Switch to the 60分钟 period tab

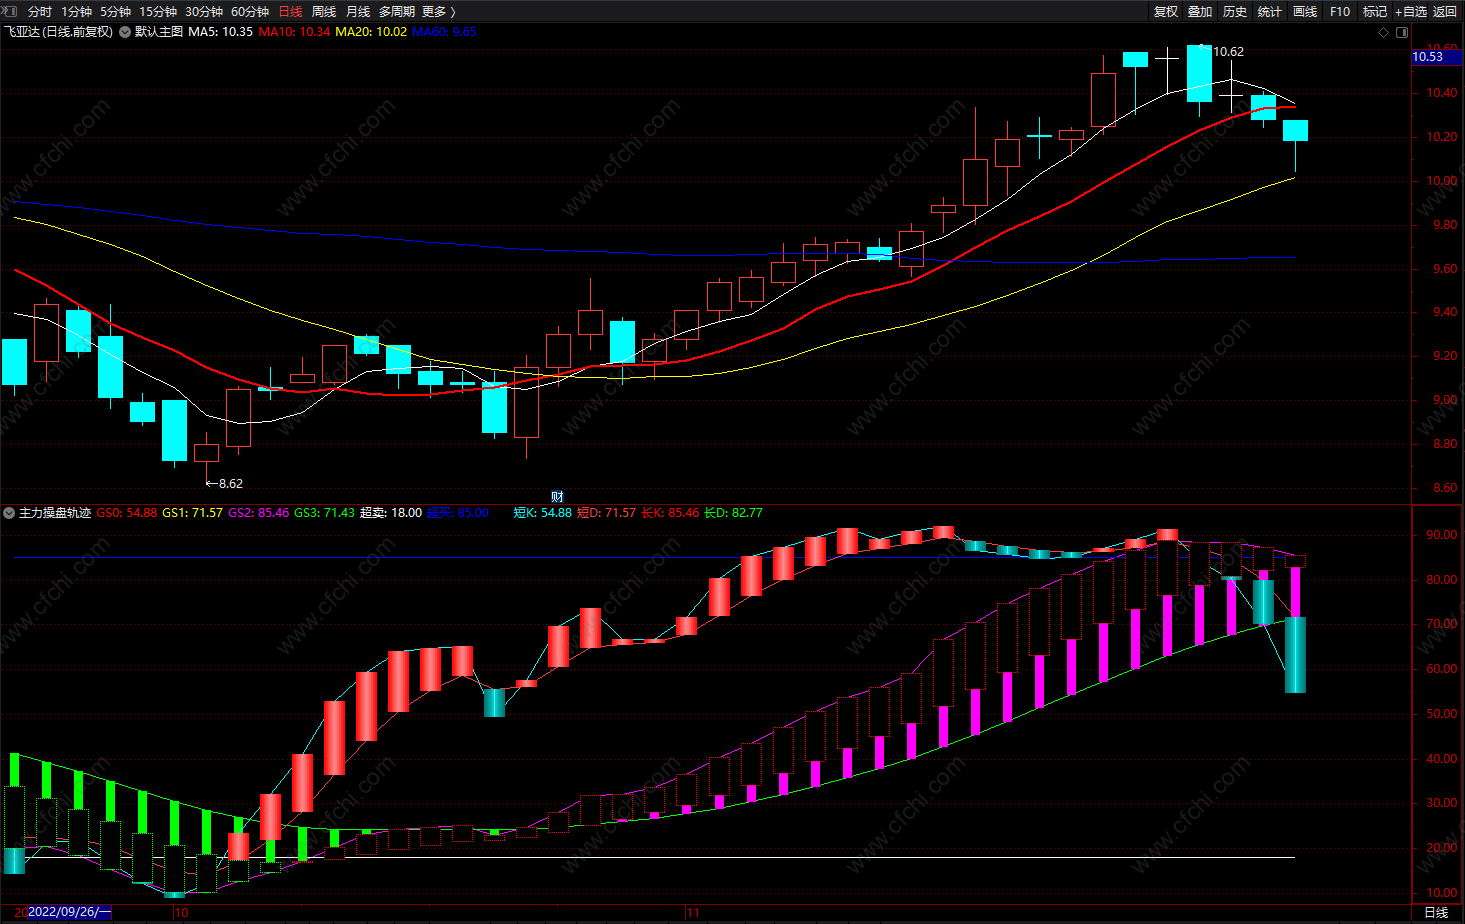point(250,11)
